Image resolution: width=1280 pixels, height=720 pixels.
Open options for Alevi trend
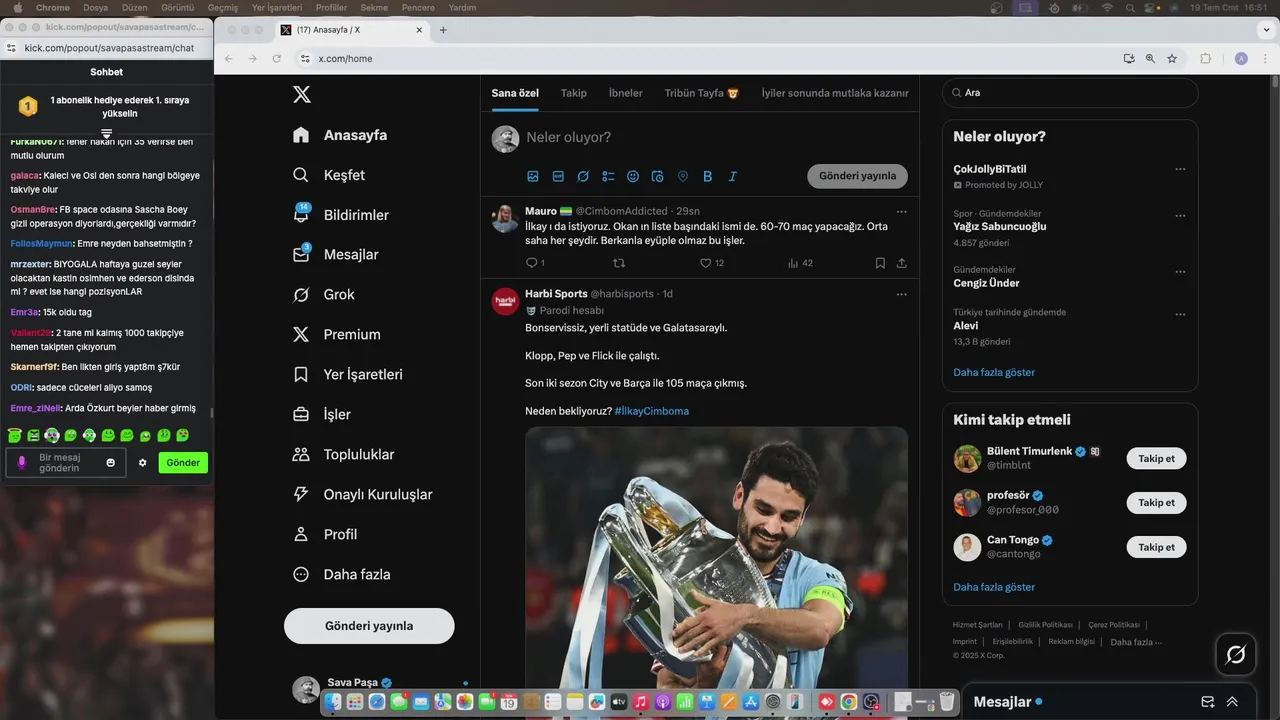click(1180, 313)
